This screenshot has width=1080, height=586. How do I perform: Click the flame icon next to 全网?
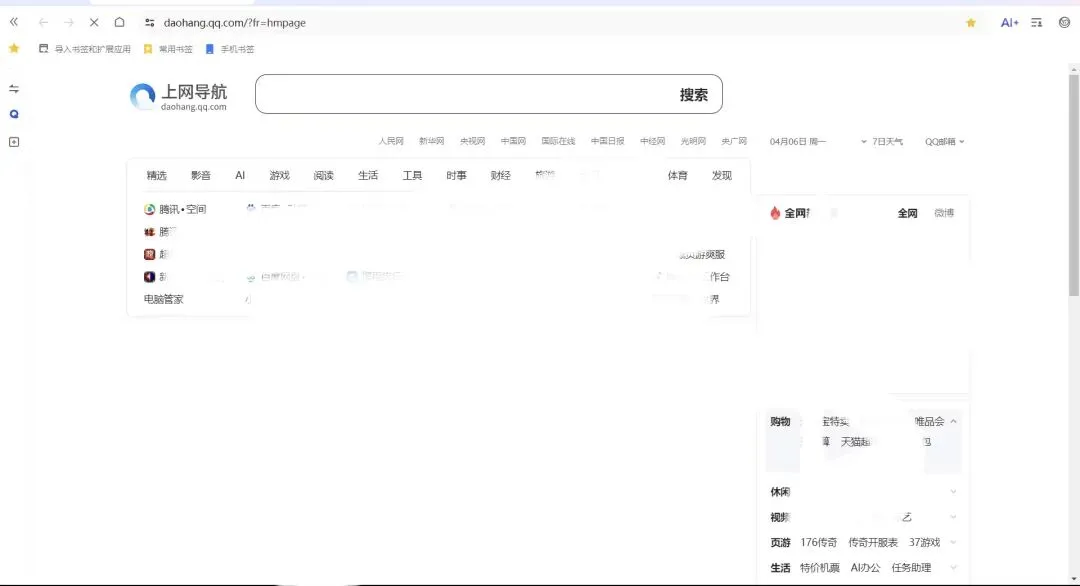tap(775, 213)
